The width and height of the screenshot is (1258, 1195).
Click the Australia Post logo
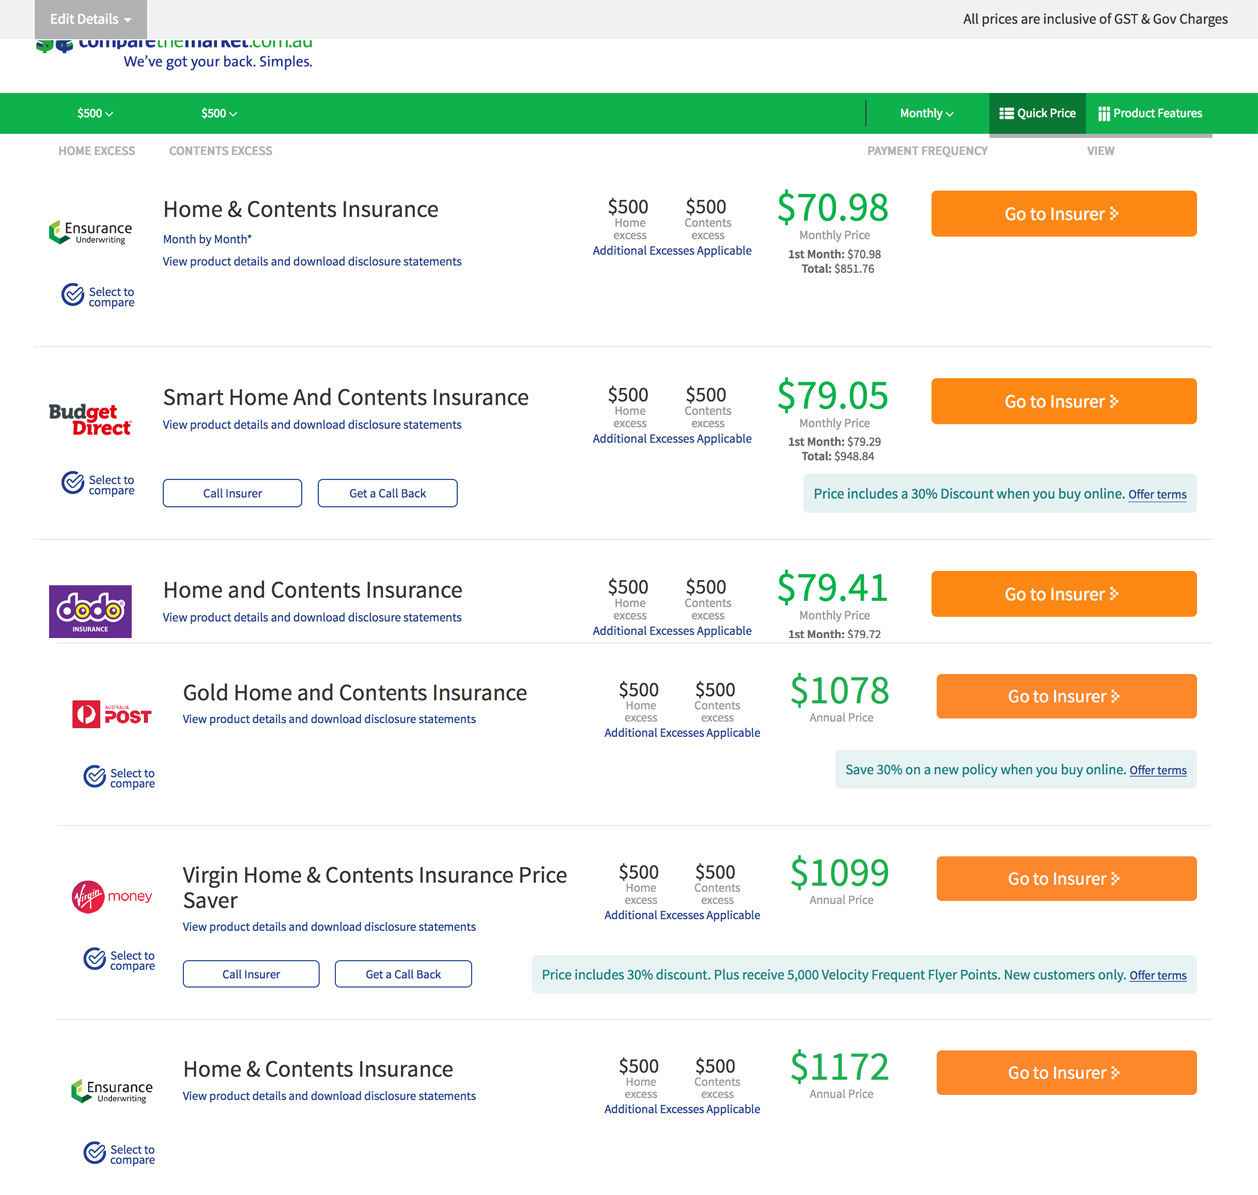(x=112, y=714)
